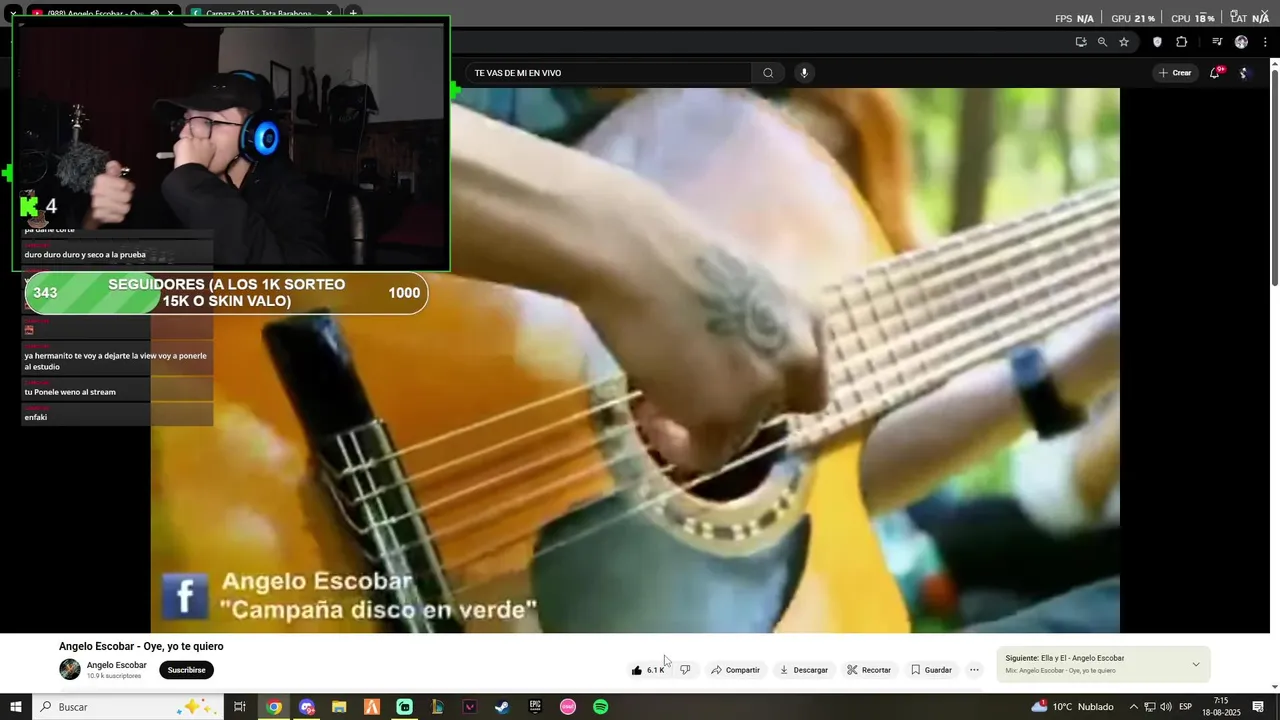Open the Windows notification center icon
This screenshot has width=1280, height=720.
tap(1259, 707)
